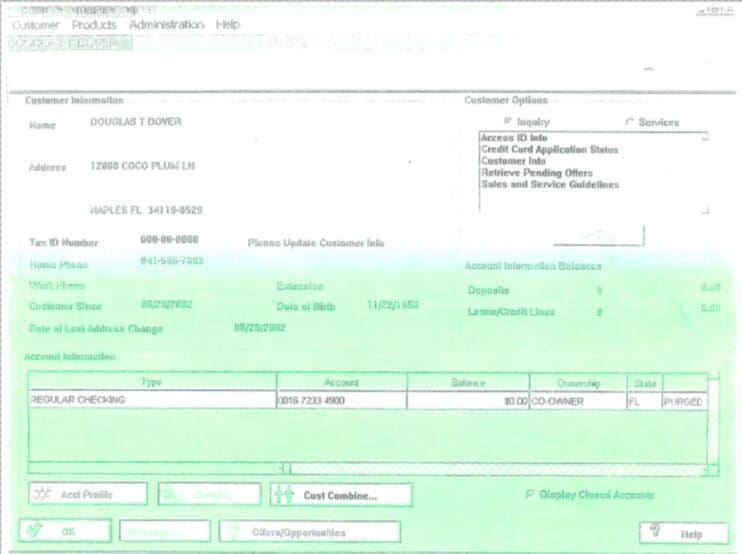Screen dimensions: 742x554
Task: Click the $0.00 balance cell
Action: (468, 401)
